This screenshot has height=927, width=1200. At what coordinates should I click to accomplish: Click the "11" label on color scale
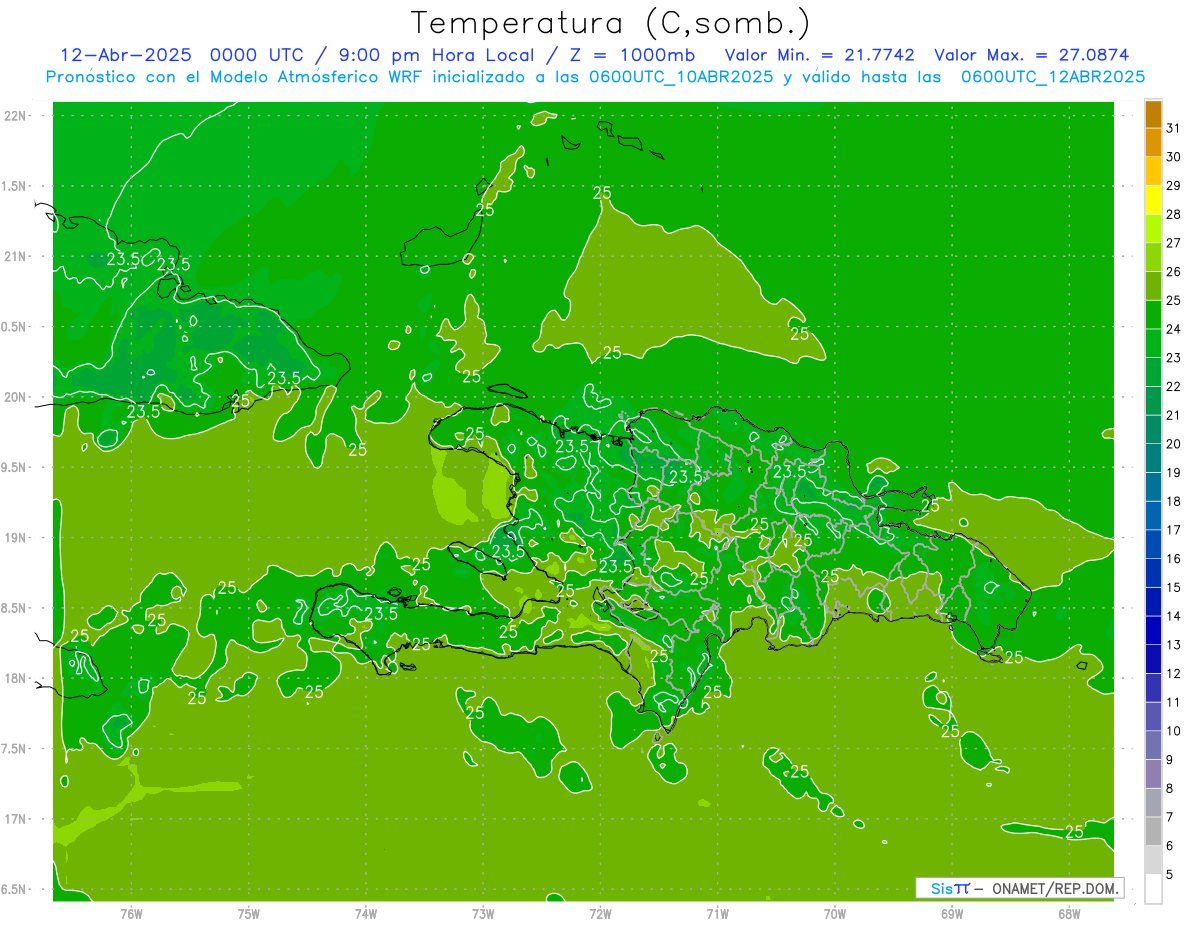(x=1174, y=702)
